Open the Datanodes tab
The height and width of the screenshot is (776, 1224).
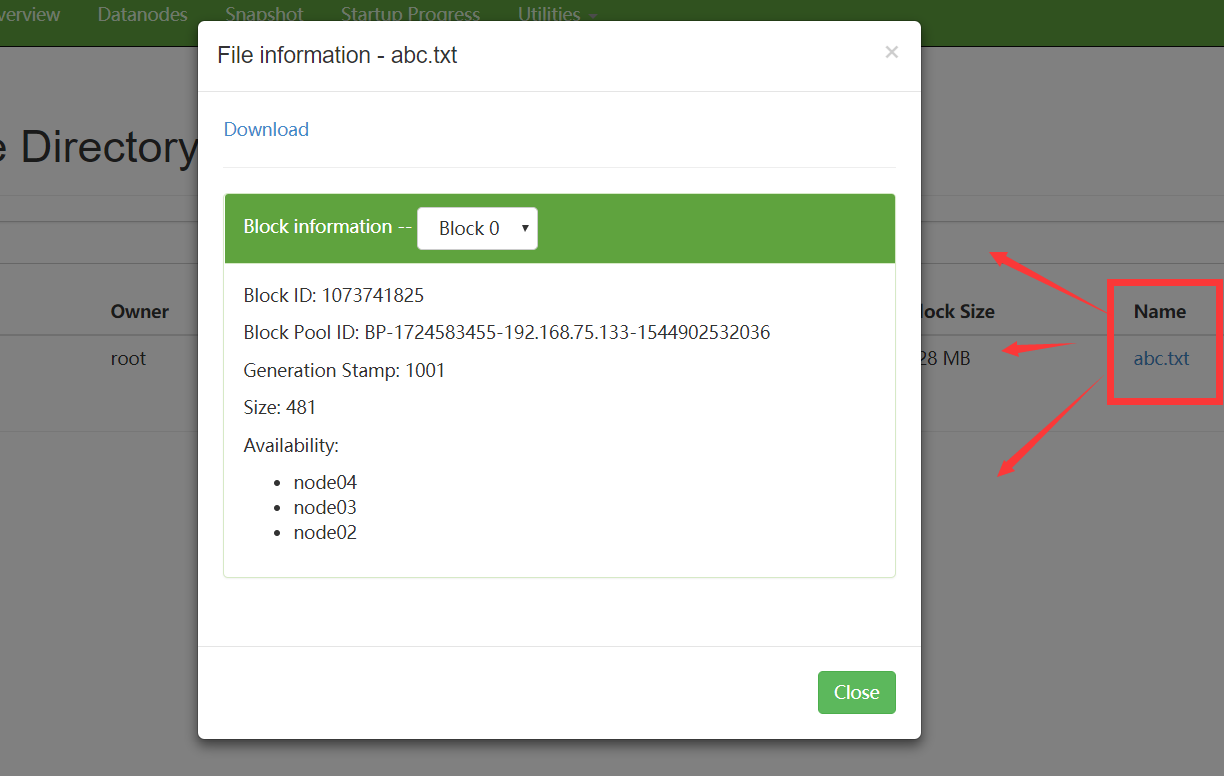(143, 14)
